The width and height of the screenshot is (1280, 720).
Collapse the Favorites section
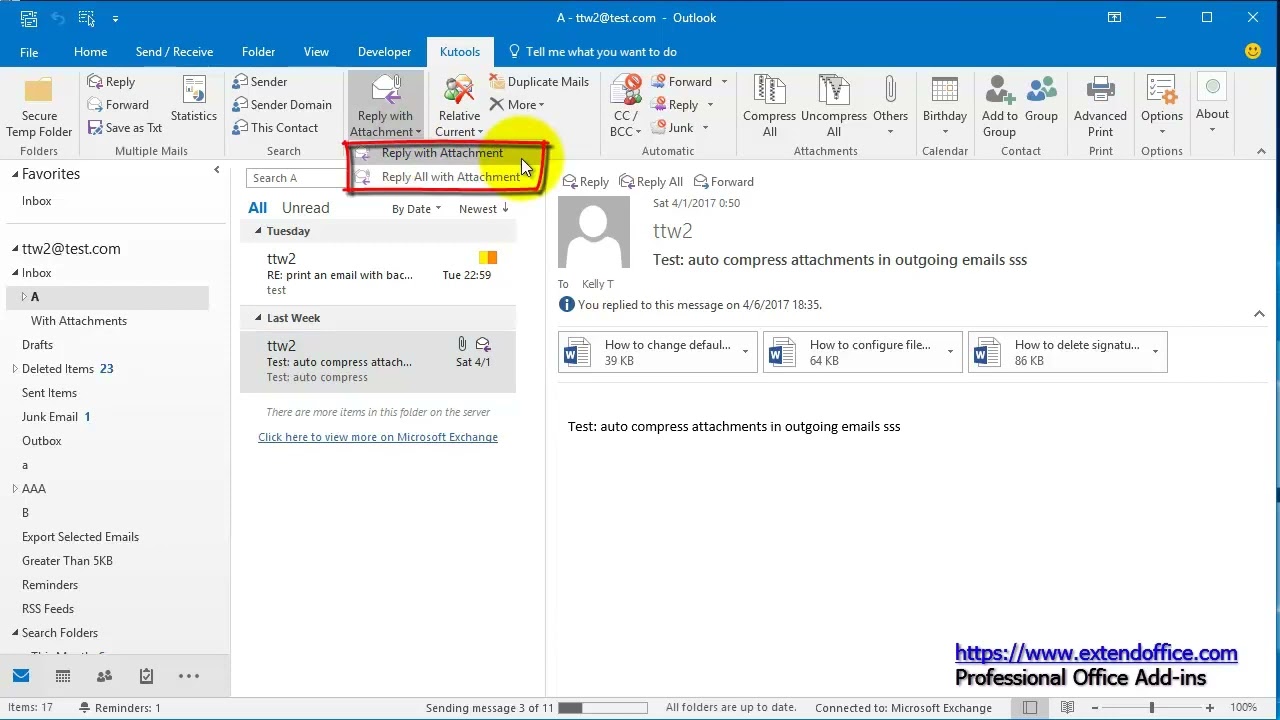tap(15, 174)
